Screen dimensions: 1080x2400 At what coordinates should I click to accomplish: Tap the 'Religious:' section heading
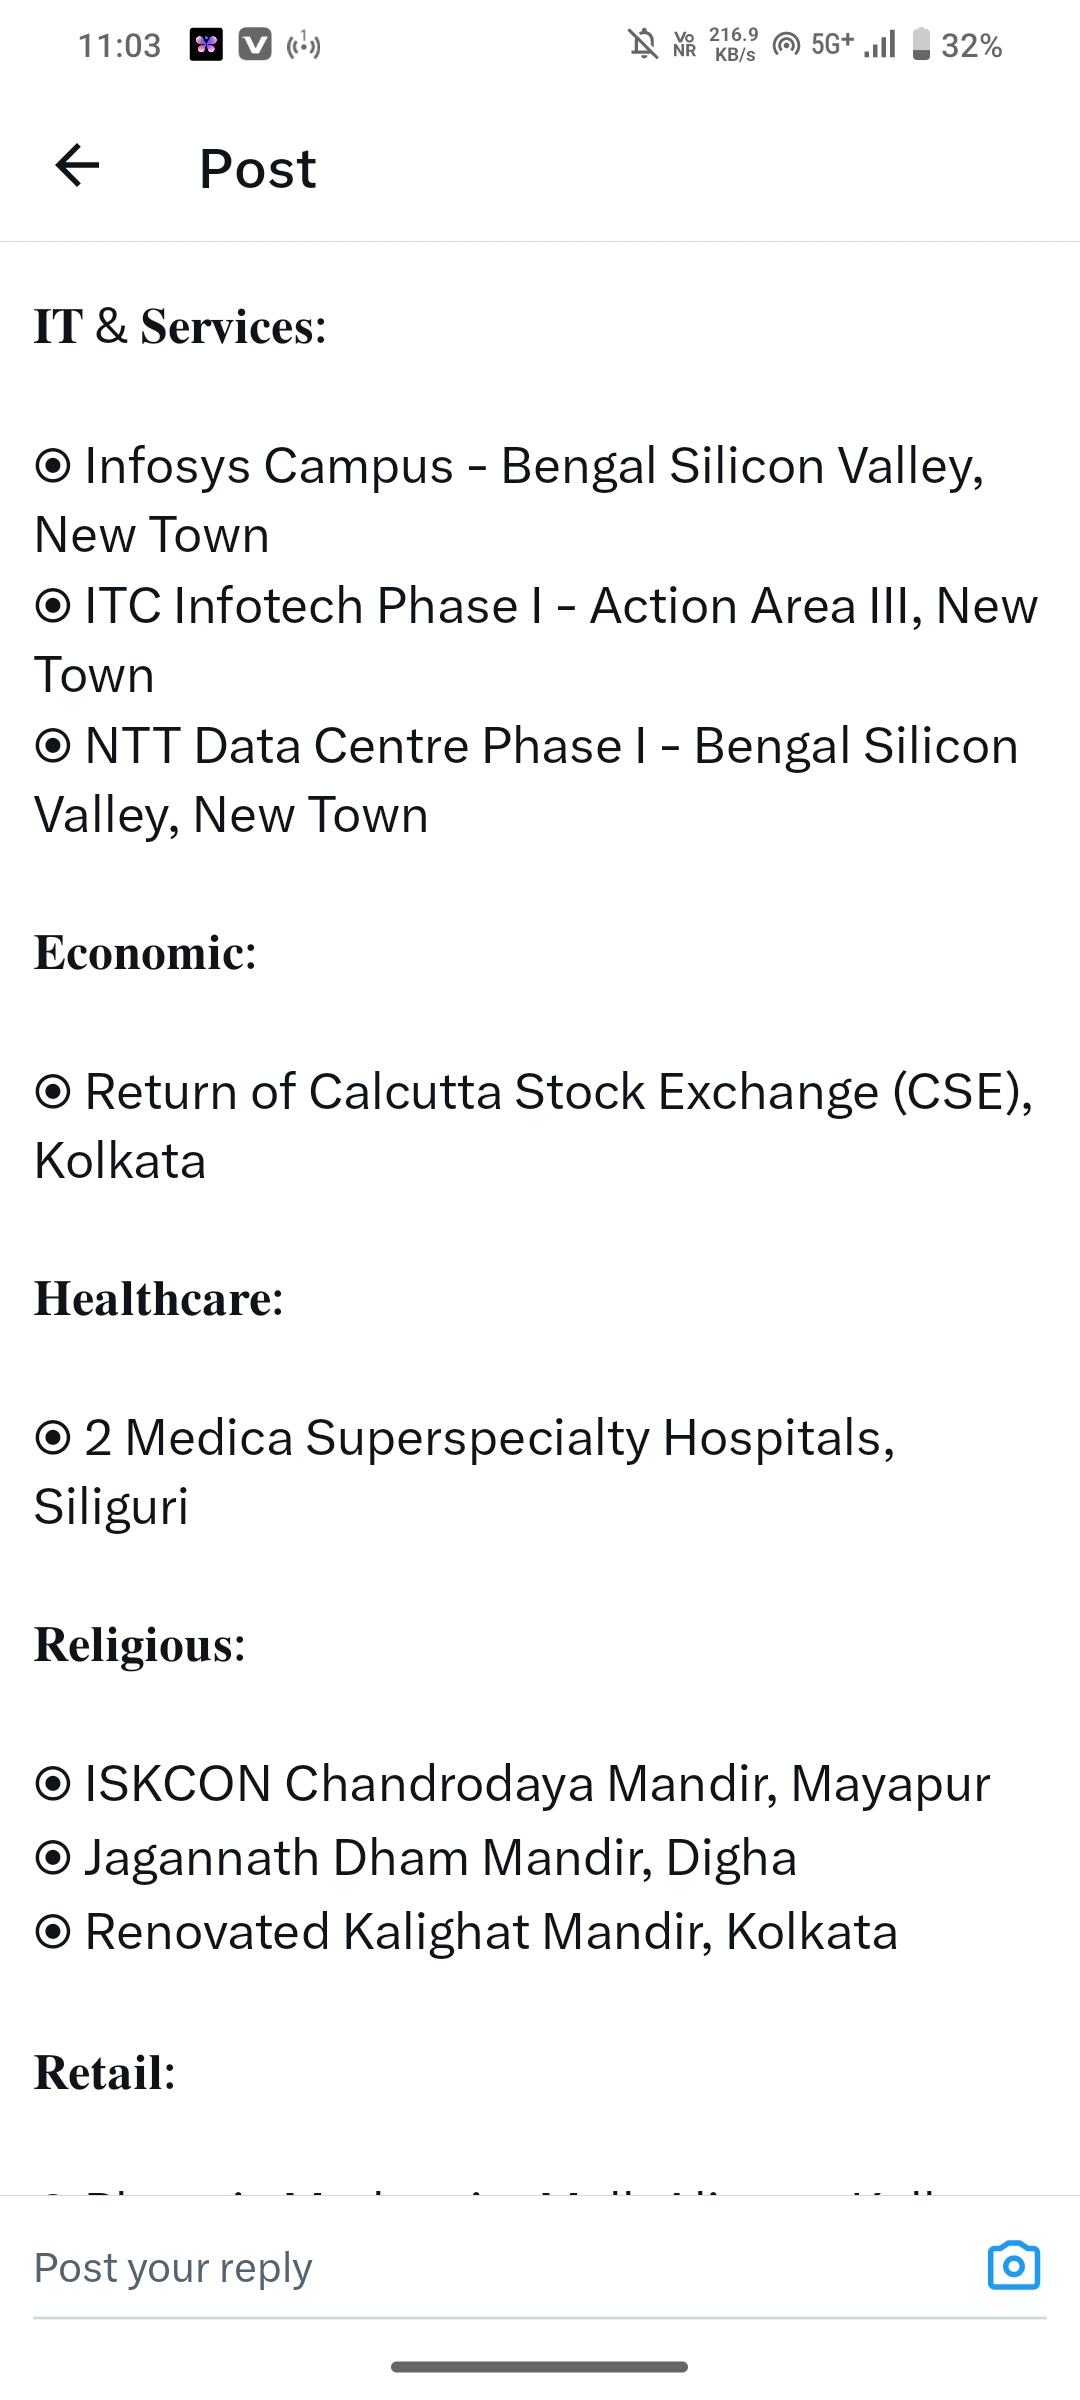(x=140, y=1645)
